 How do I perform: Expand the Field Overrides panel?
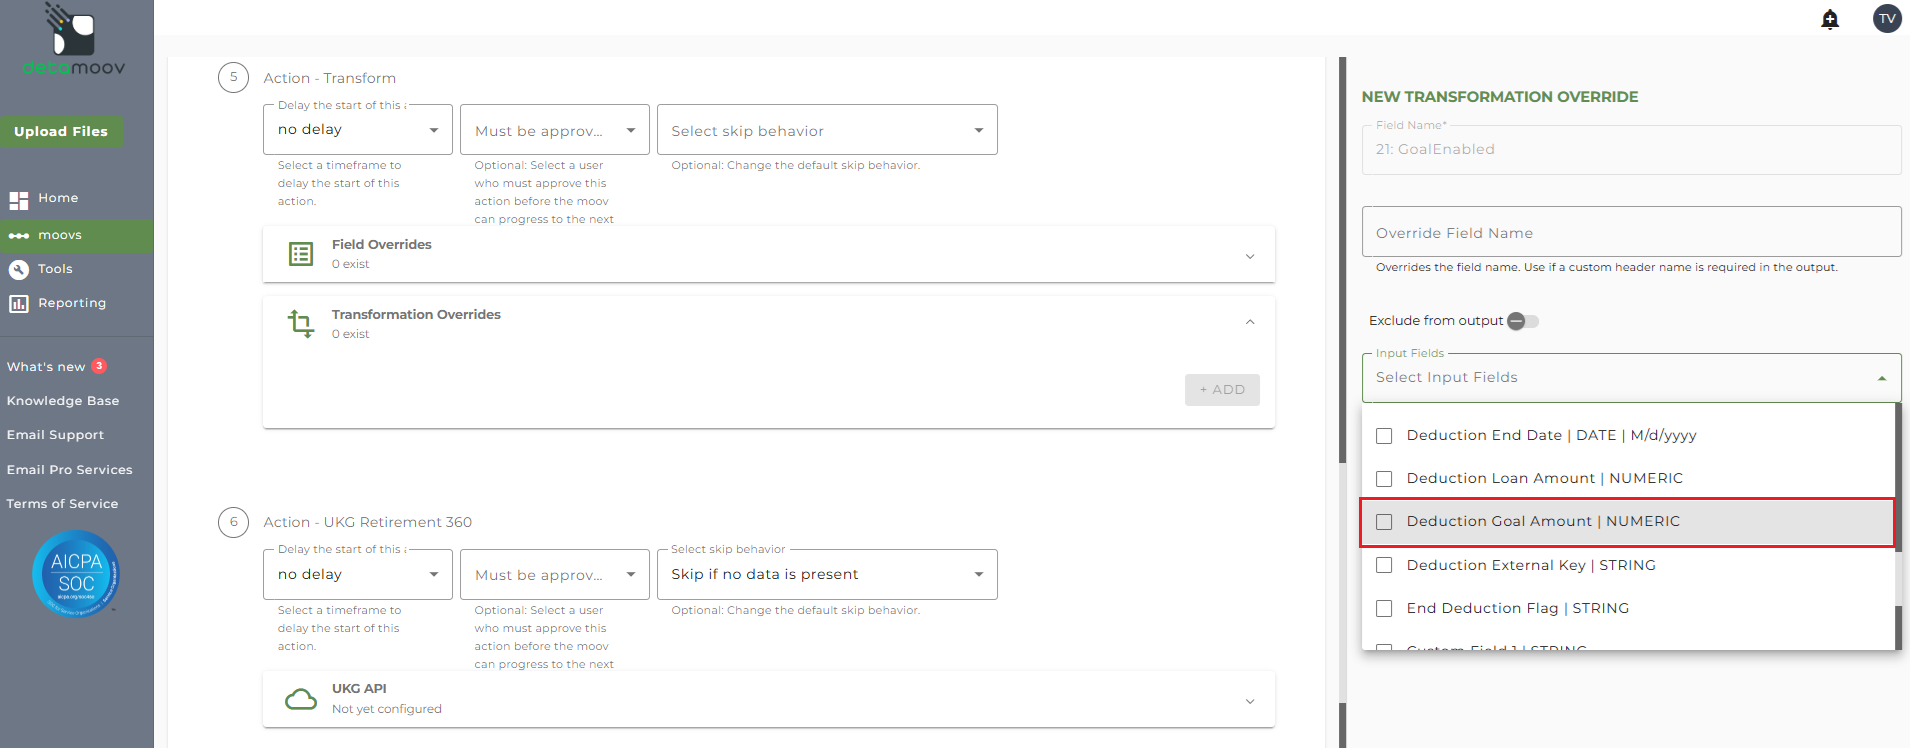[1249, 256]
